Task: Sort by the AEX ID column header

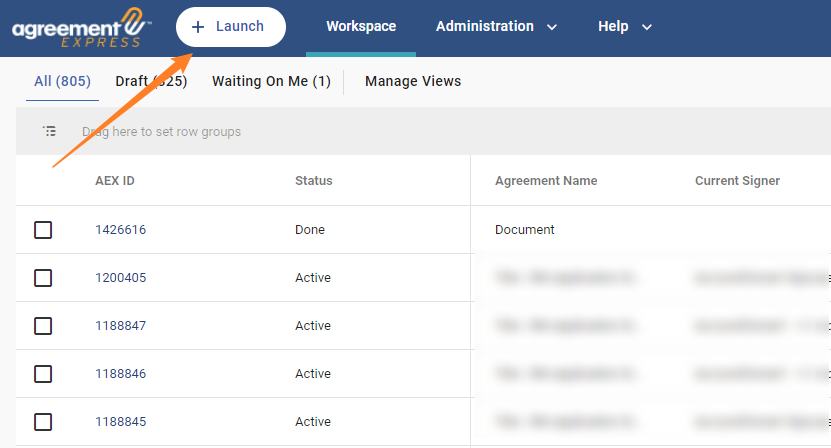Action: tap(114, 181)
